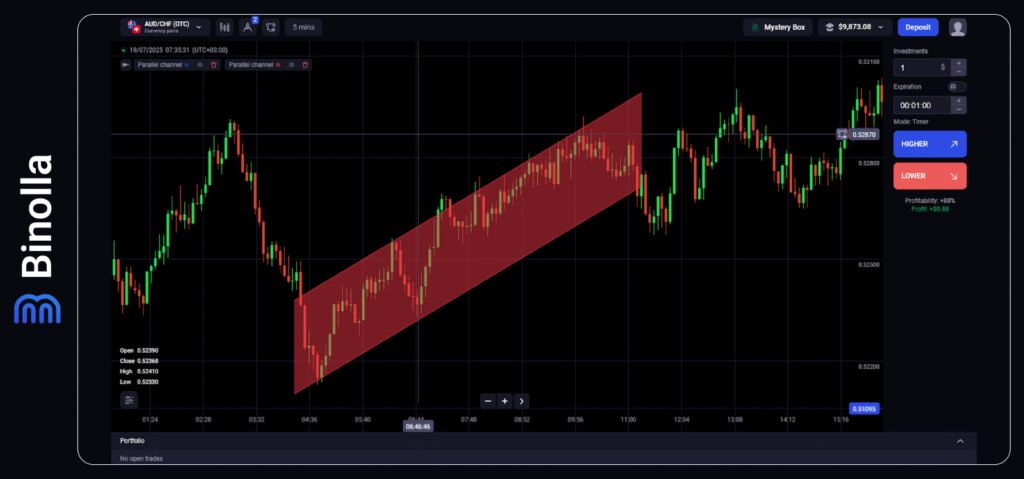Hide the first Parallel channel via eye icon
This screenshot has width=1024, height=479.
(x=200, y=65)
